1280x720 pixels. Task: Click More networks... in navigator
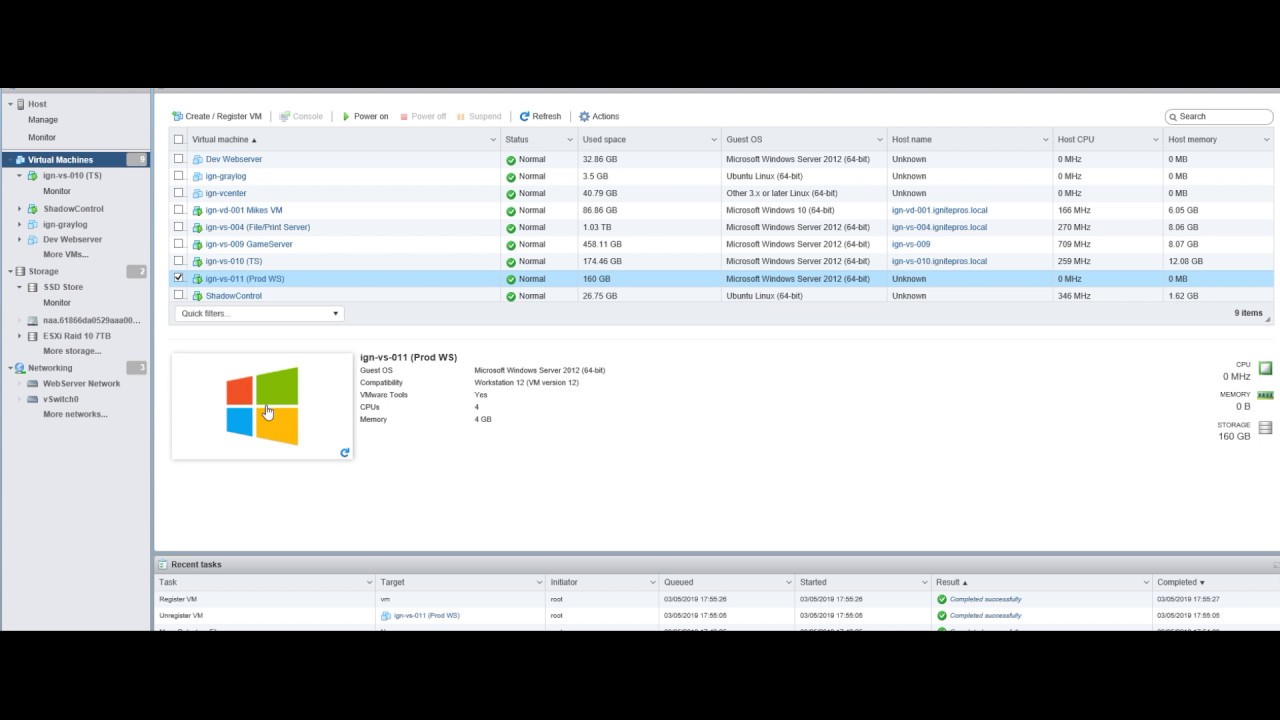[x=75, y=414]
